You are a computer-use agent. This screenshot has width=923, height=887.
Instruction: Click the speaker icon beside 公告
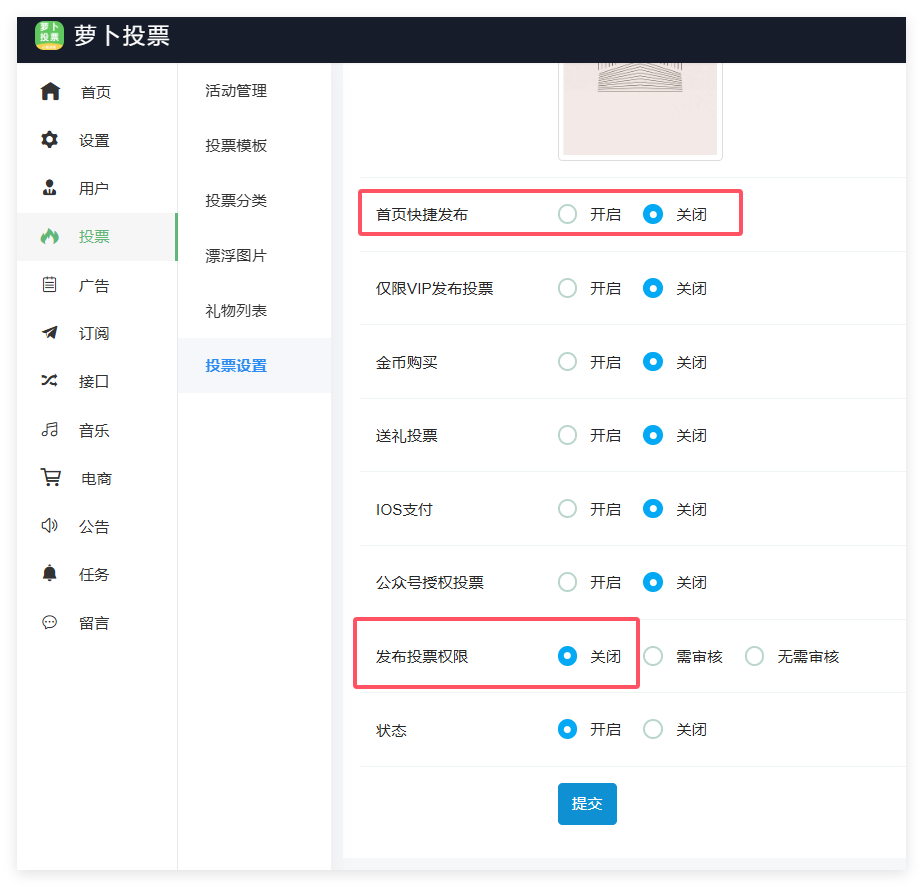[x=49, y=526]
